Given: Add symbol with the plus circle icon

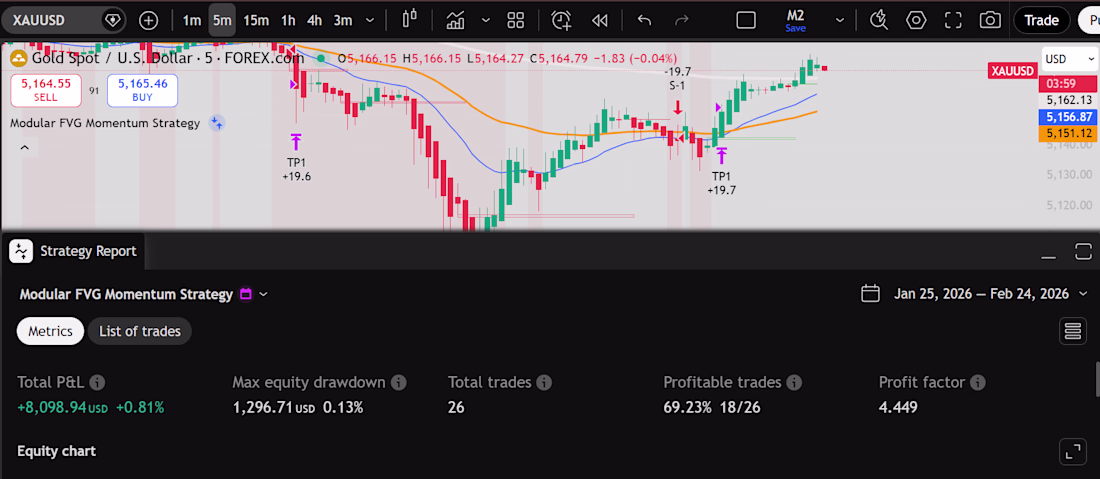Looking at the screenshot, I should tap(149, 20).
